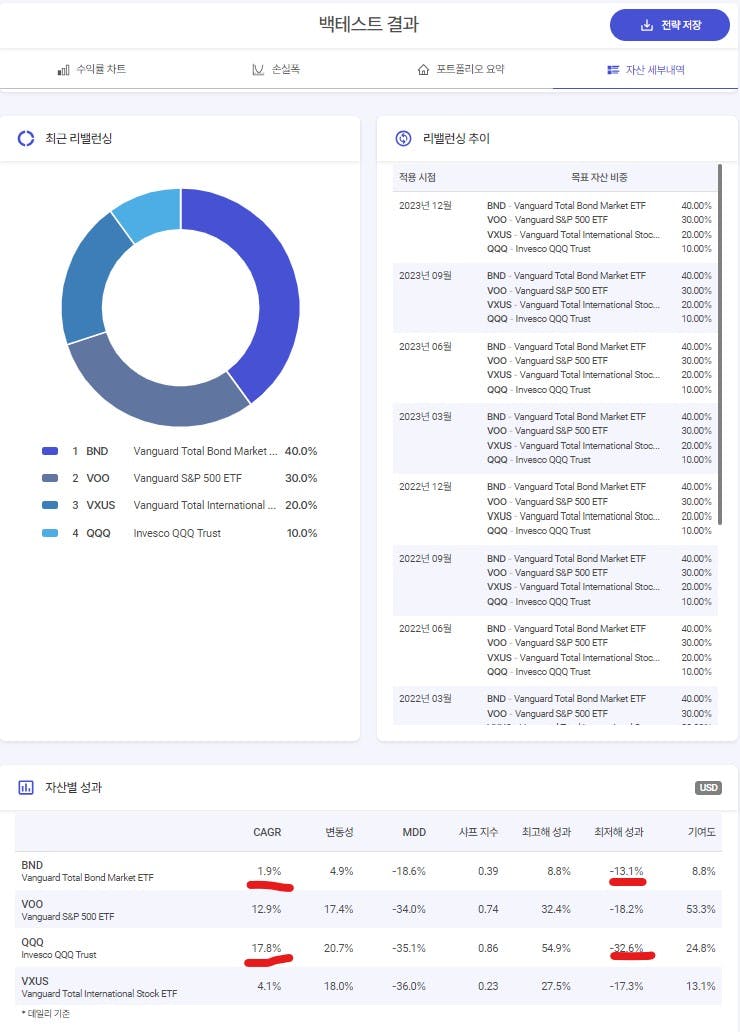
Task: Click the 백테스트 결과 page title
Action: click(x=369, y=24)
